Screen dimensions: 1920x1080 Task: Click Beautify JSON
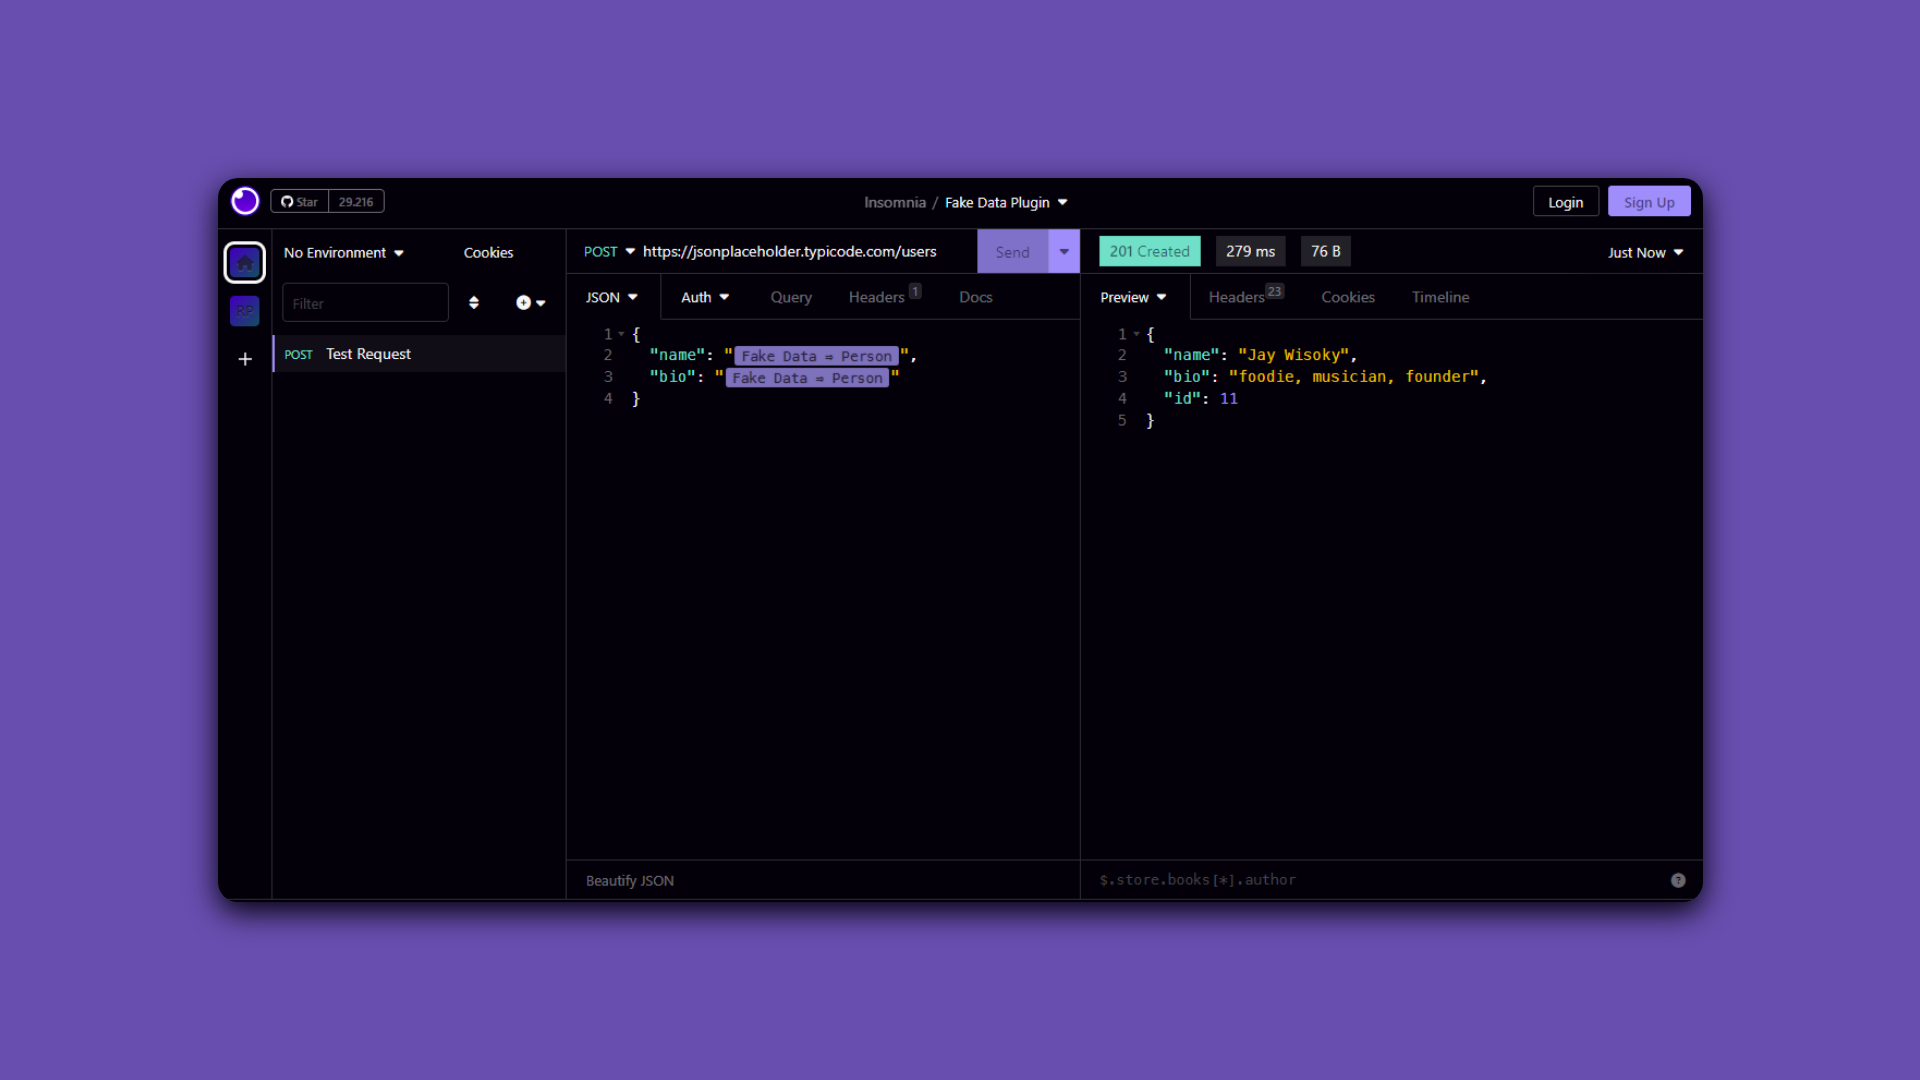pos(630,881)
